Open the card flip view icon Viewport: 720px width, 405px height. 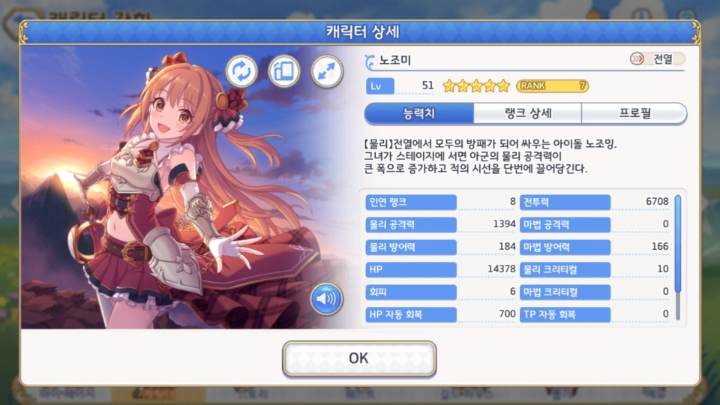point(284,71)
